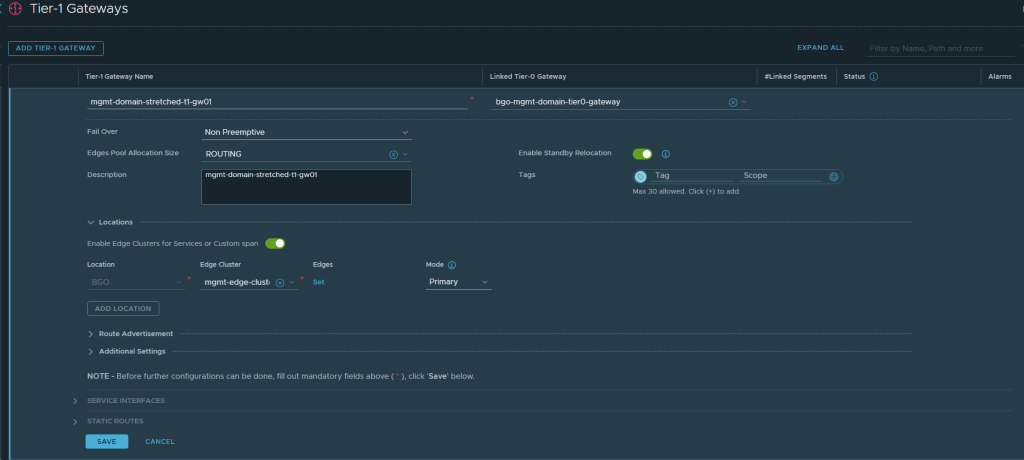This screenshot has height=460, width=1024.
Task: Click the Status column info icon
Action: [x=874, y=76]
